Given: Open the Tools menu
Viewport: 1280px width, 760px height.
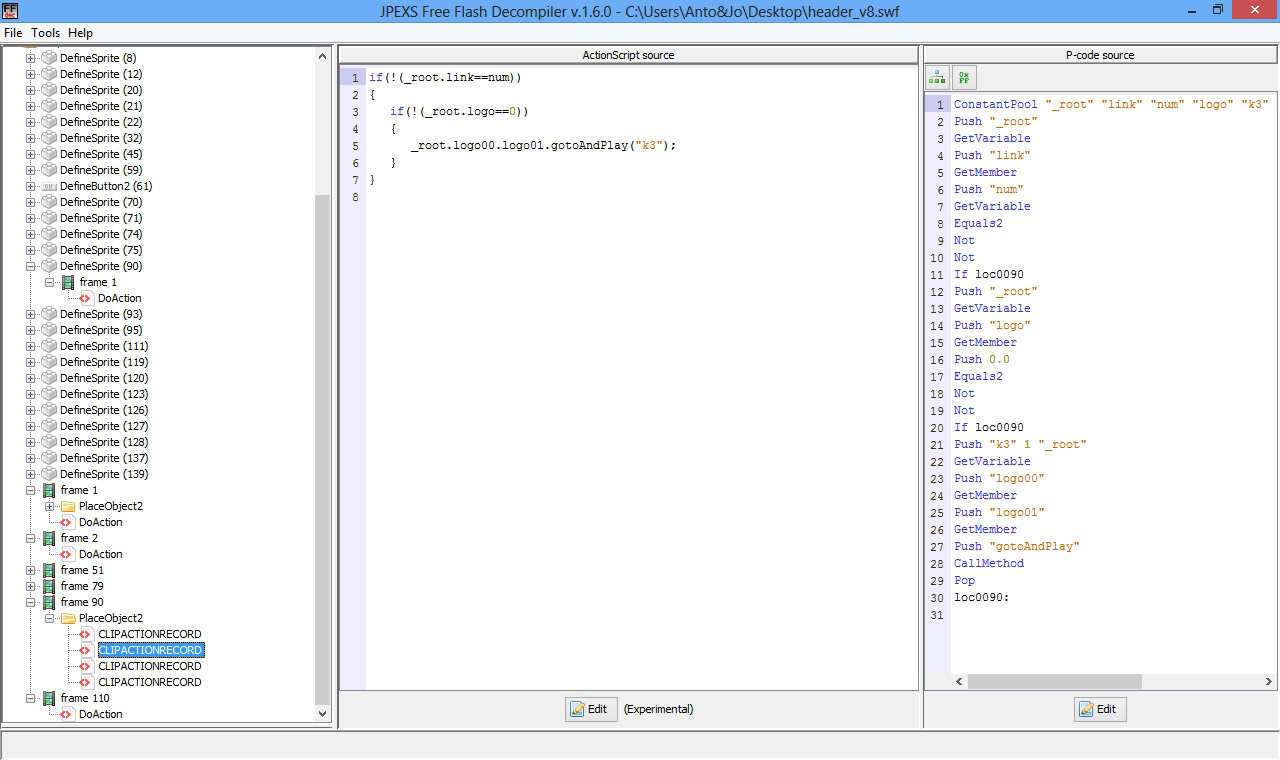Looking at the screenshot, I should click(45, 33).
